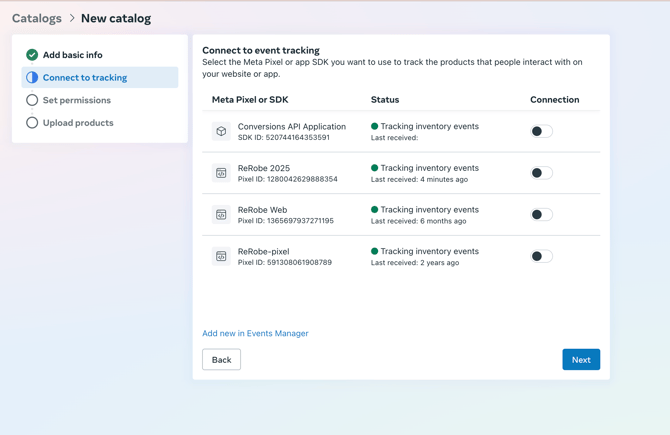Click Last received: 6 months ago
The image size is (670, 435).
pos(418,221)
